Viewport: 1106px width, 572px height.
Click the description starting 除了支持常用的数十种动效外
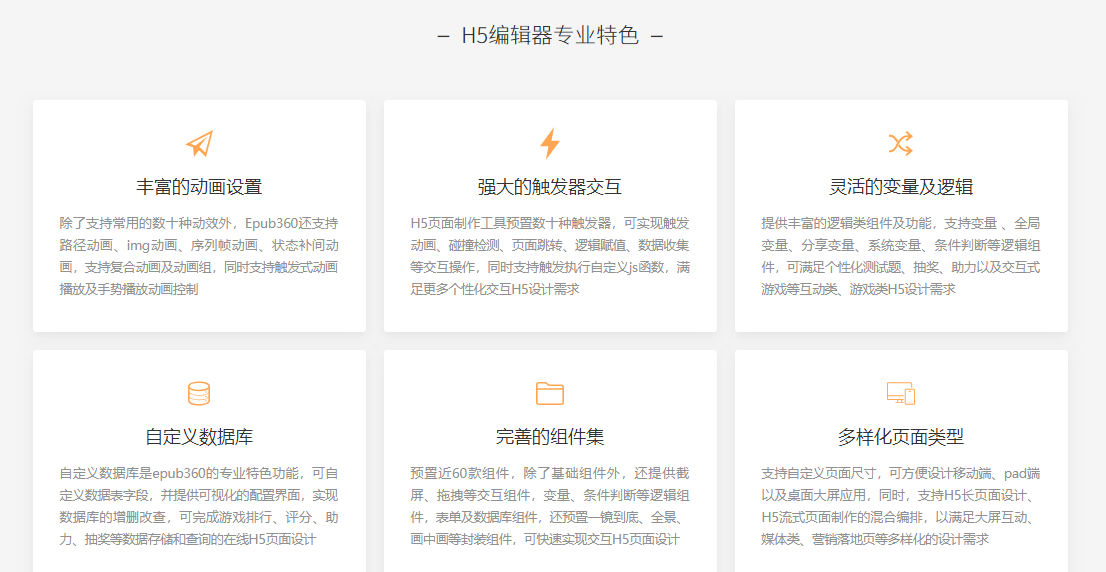[x=199, y=257]
